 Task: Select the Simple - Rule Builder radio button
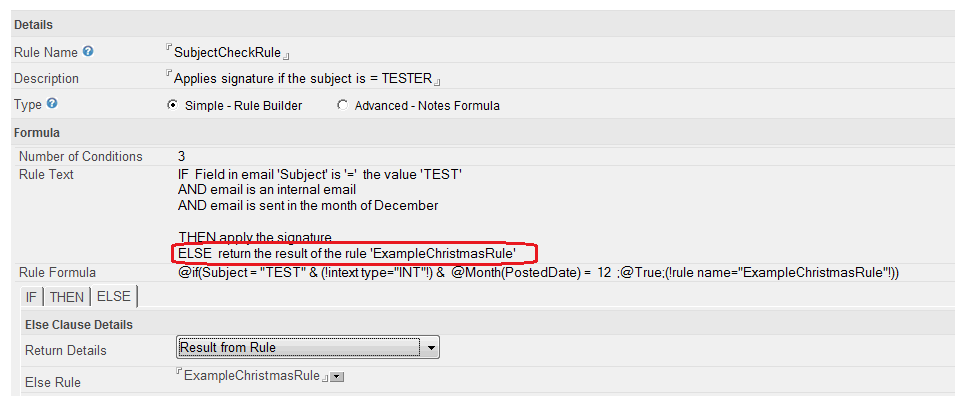click(172, 105)
